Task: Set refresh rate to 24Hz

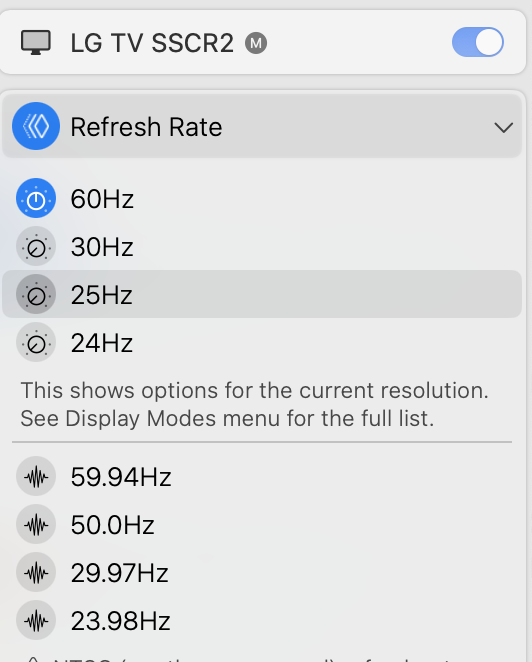Action: click(x=262, y=342)
